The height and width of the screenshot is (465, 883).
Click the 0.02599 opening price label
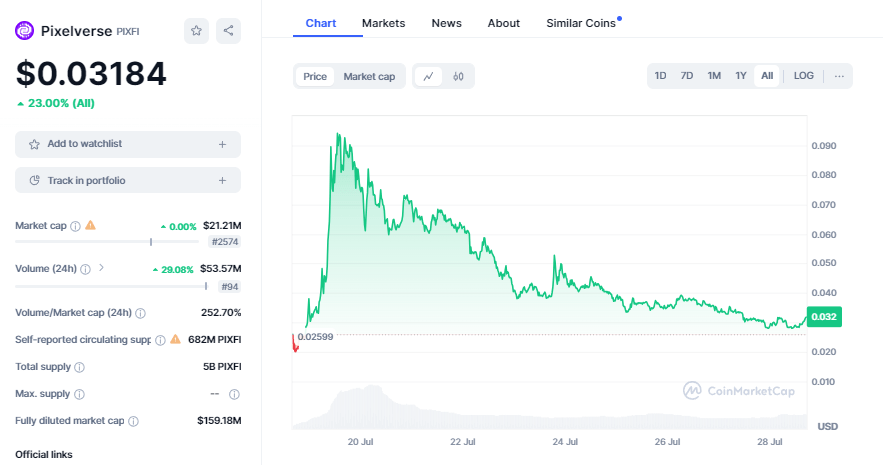click(315, 337)
